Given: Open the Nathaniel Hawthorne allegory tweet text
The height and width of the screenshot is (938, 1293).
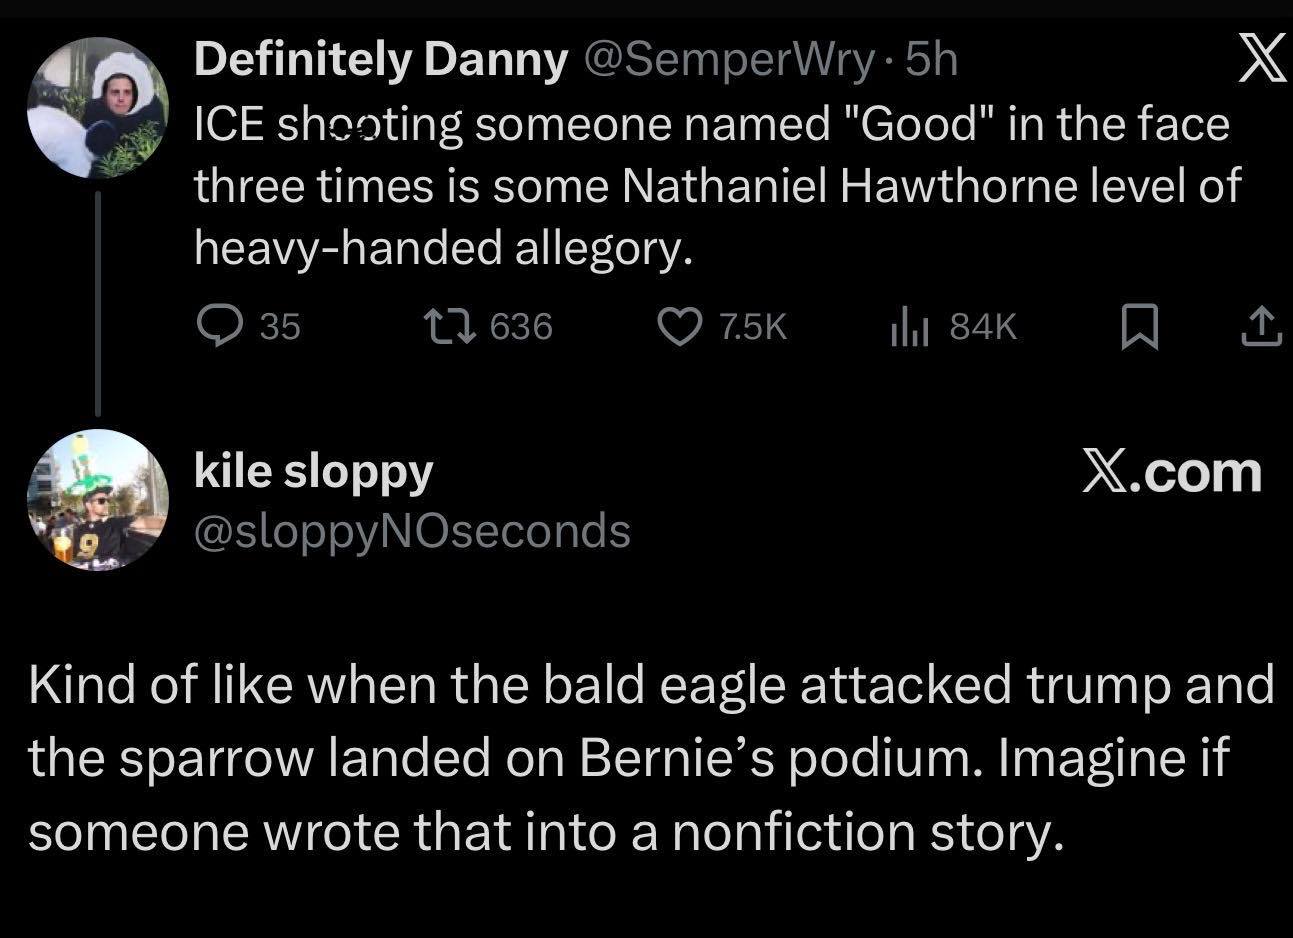Looking at the screenshot, I should point(714,186).
